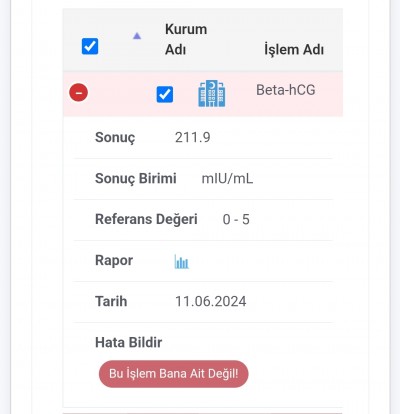400x414 pixels.
Task: Select the Beta-hCG test name
Action: (x=286, y=90)
